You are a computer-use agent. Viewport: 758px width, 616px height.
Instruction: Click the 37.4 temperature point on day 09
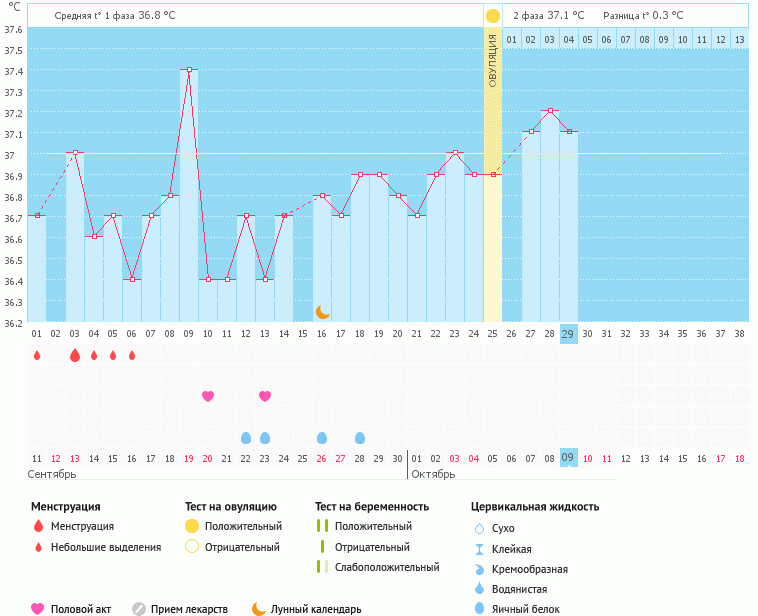189,70
